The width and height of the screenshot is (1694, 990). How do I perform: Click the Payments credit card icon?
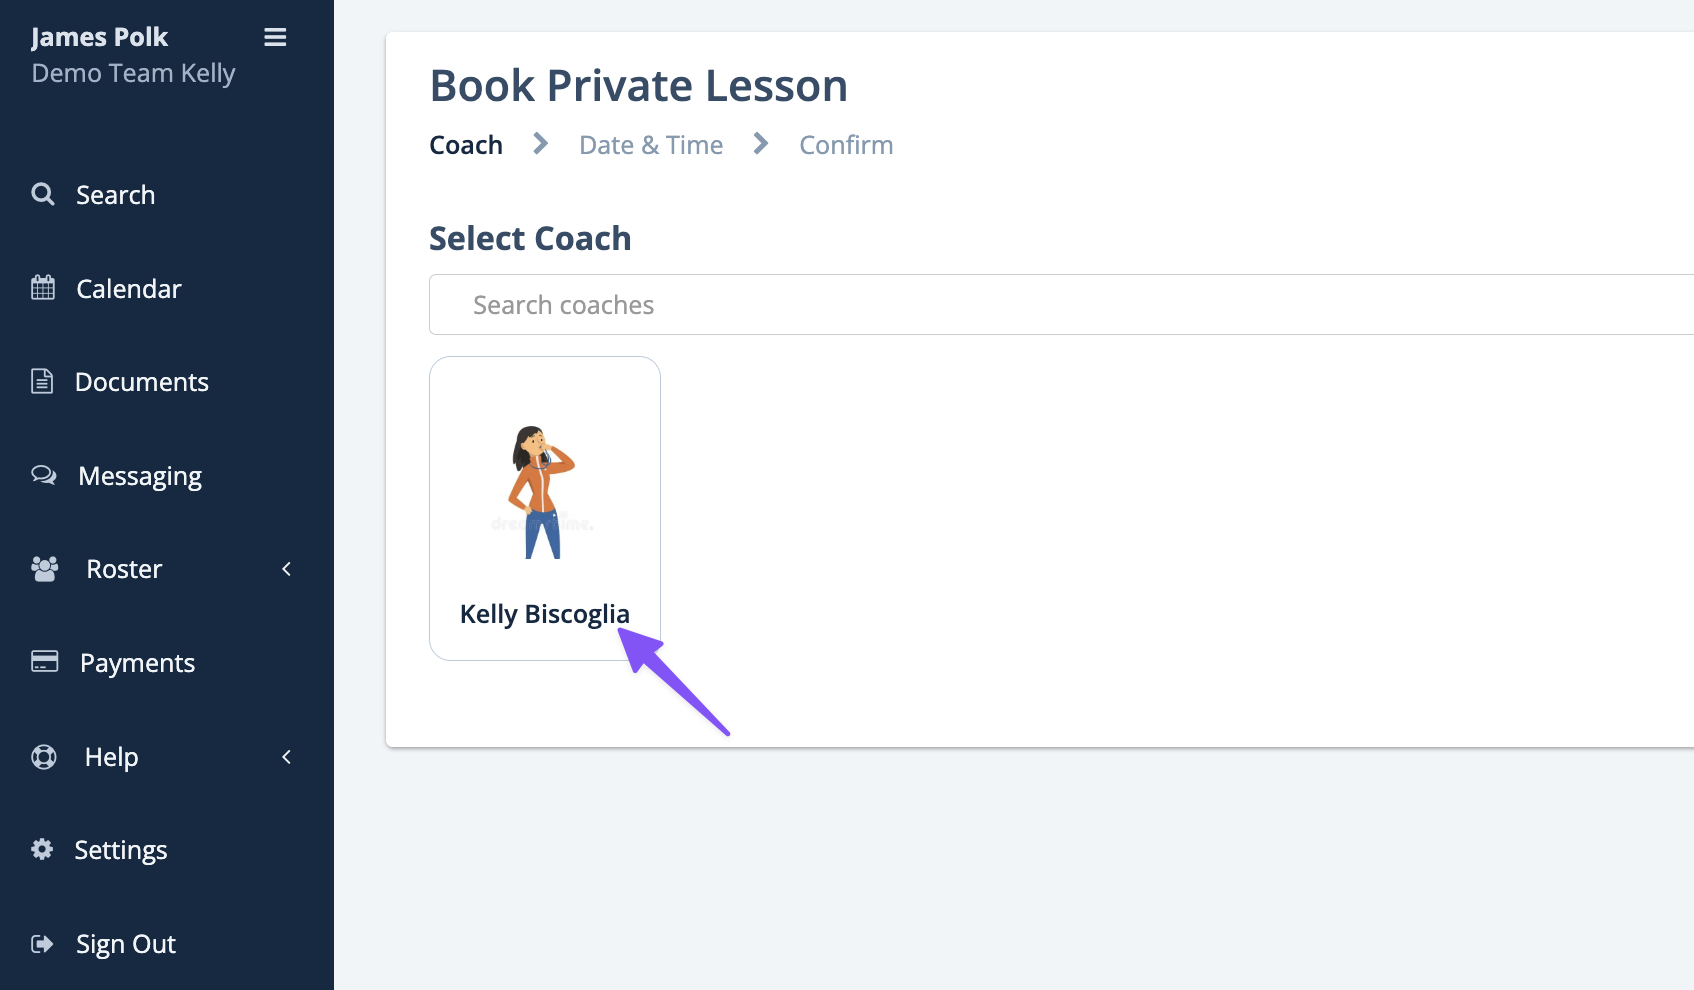pos(45,662)
